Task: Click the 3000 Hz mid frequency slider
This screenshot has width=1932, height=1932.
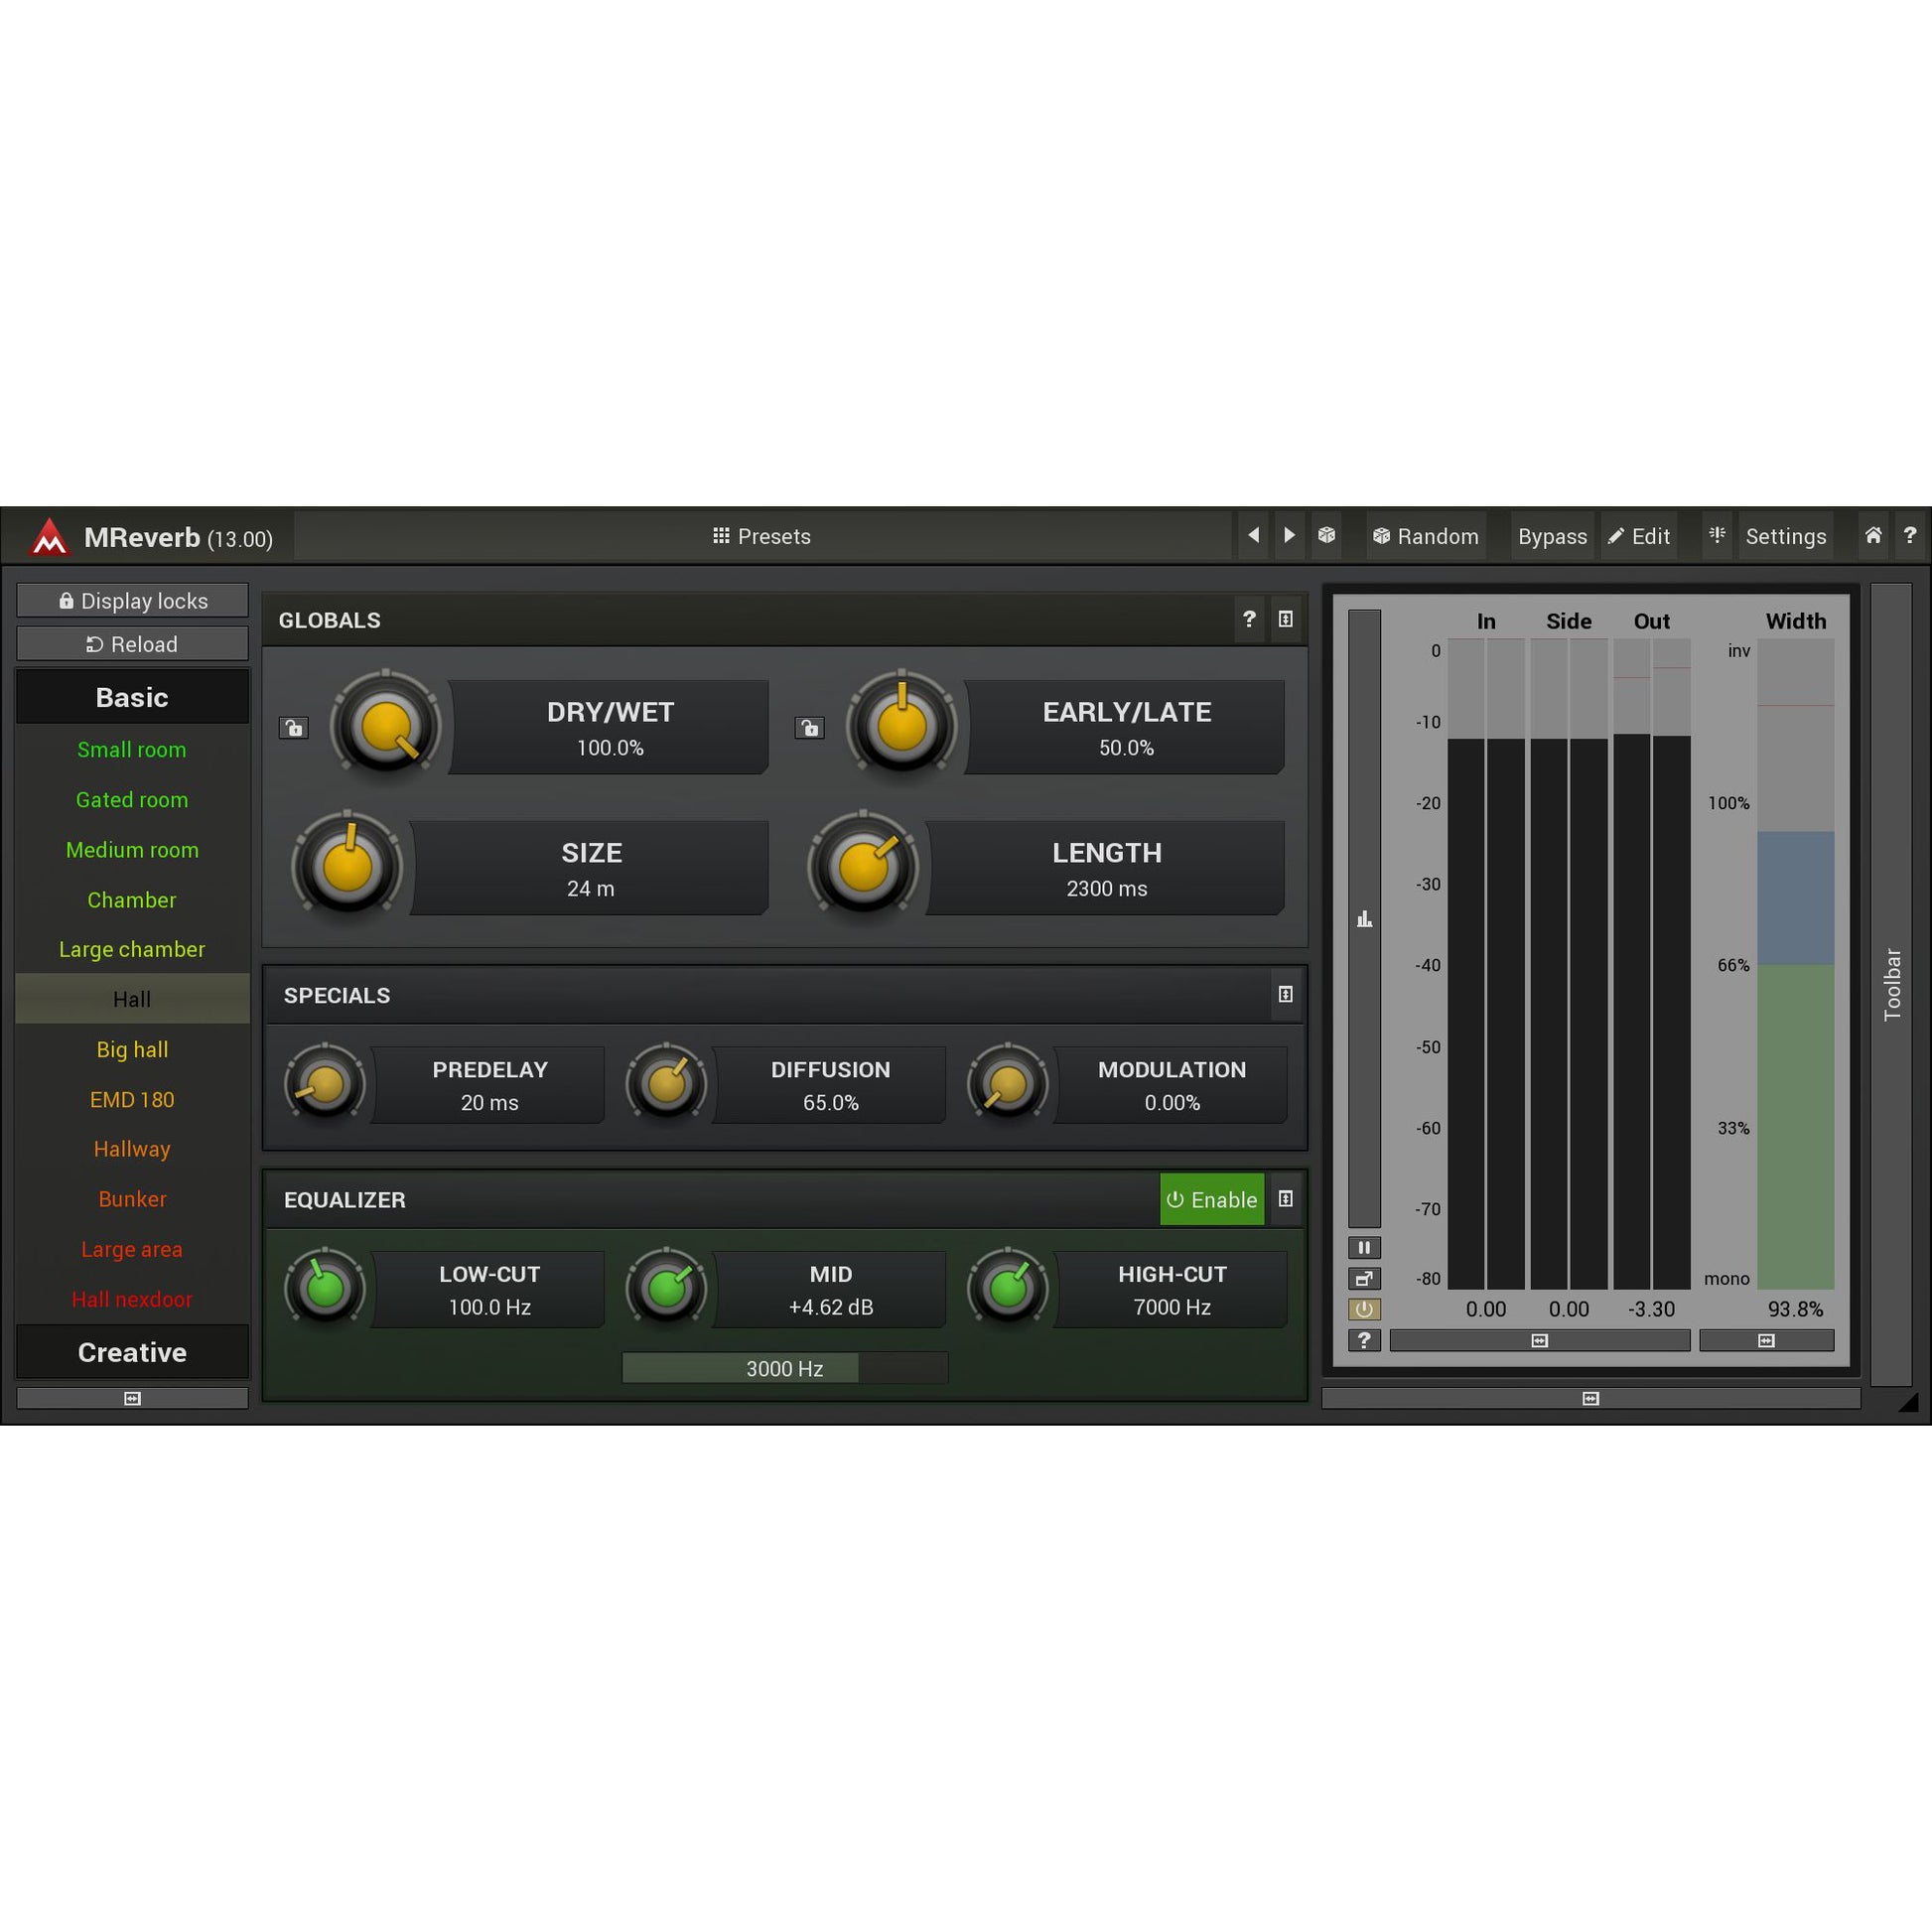Action: pos(784,1368)
